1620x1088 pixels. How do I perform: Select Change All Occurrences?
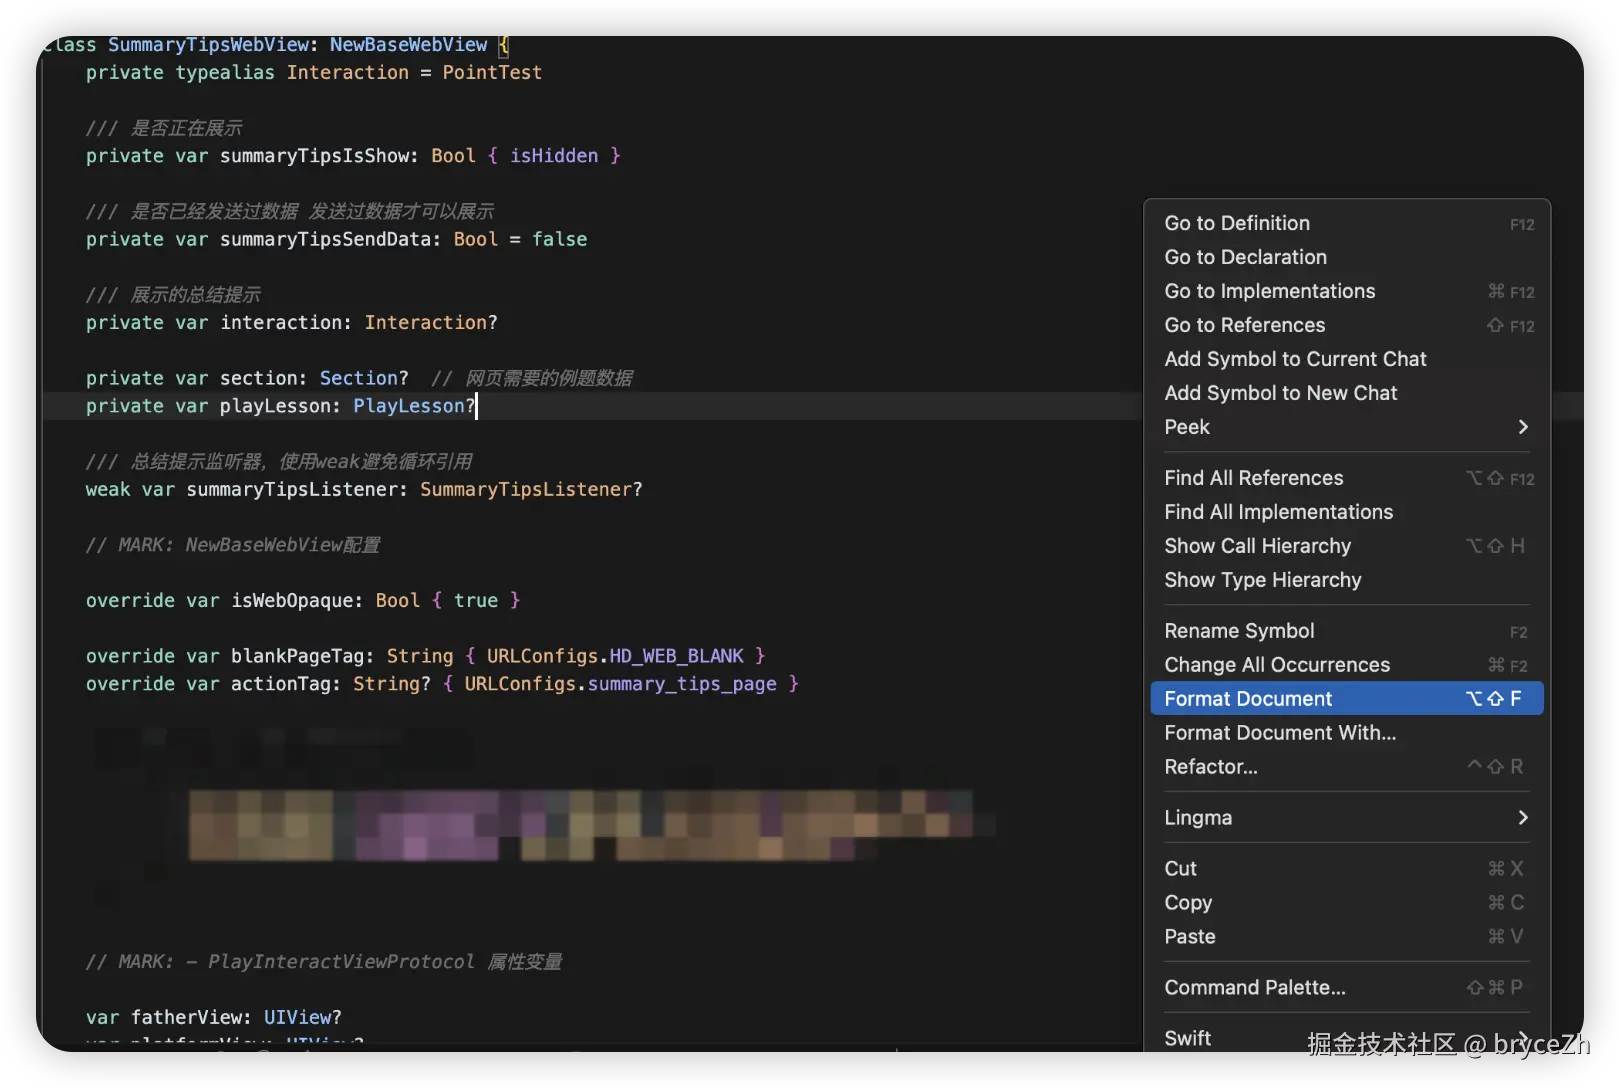pos(1276,665)
